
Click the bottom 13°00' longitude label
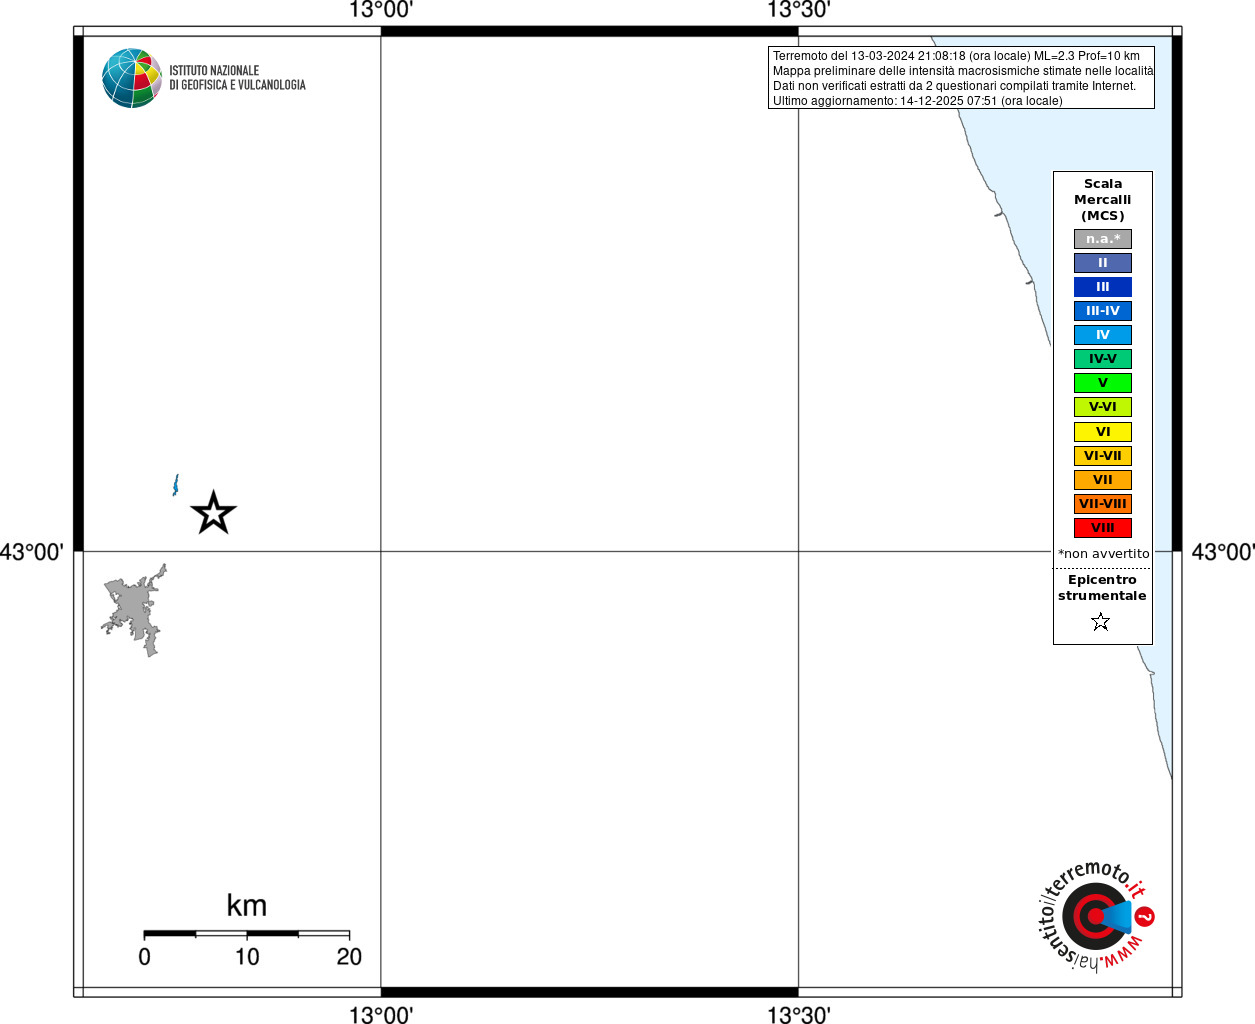tap(381, 1015)
